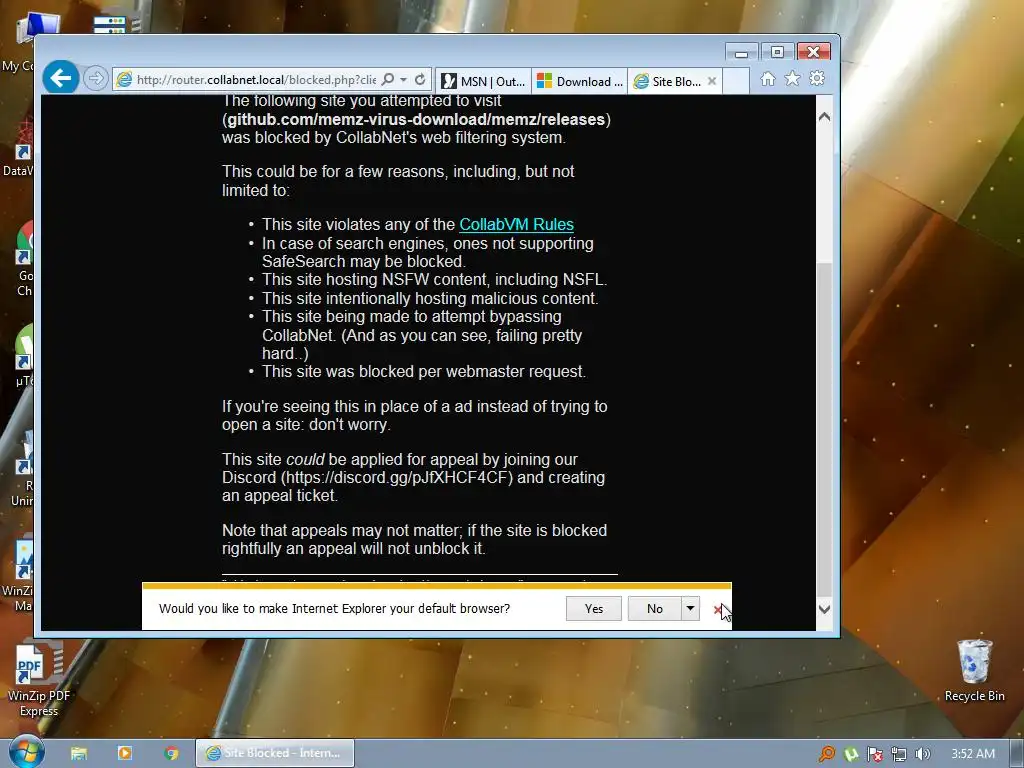Select the Google Chrome desktop shortcut

24,259
